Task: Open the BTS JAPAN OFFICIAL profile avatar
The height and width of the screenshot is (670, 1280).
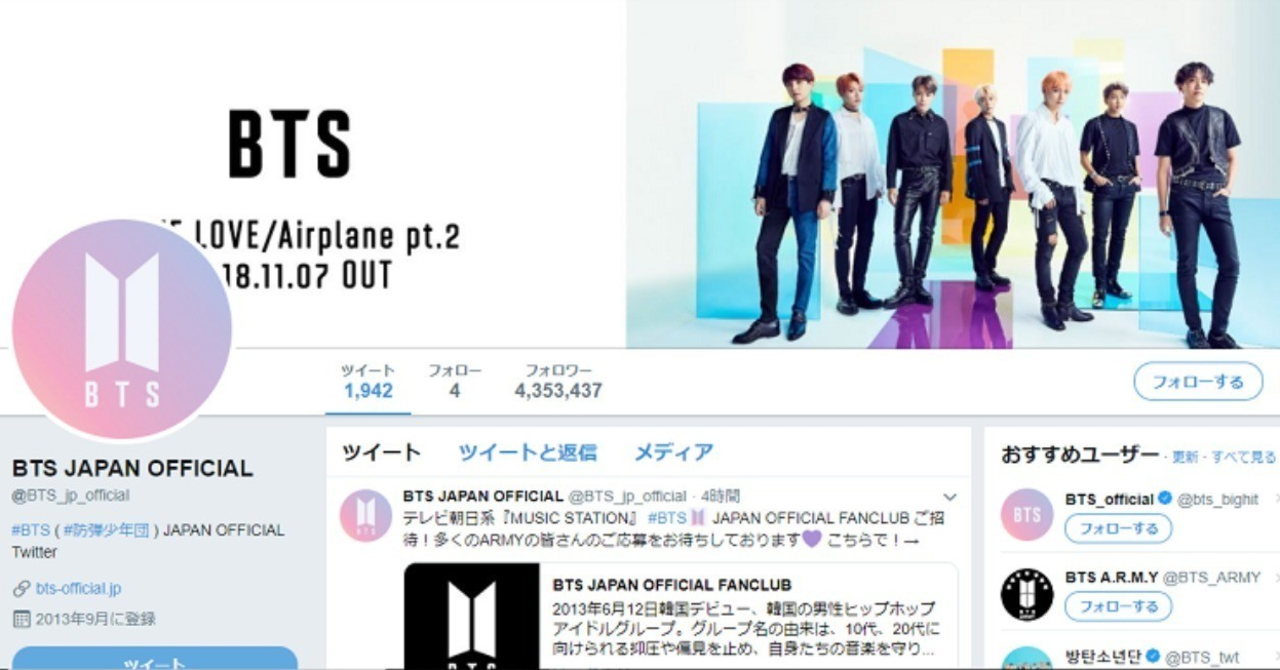Action: click(122, 330)
